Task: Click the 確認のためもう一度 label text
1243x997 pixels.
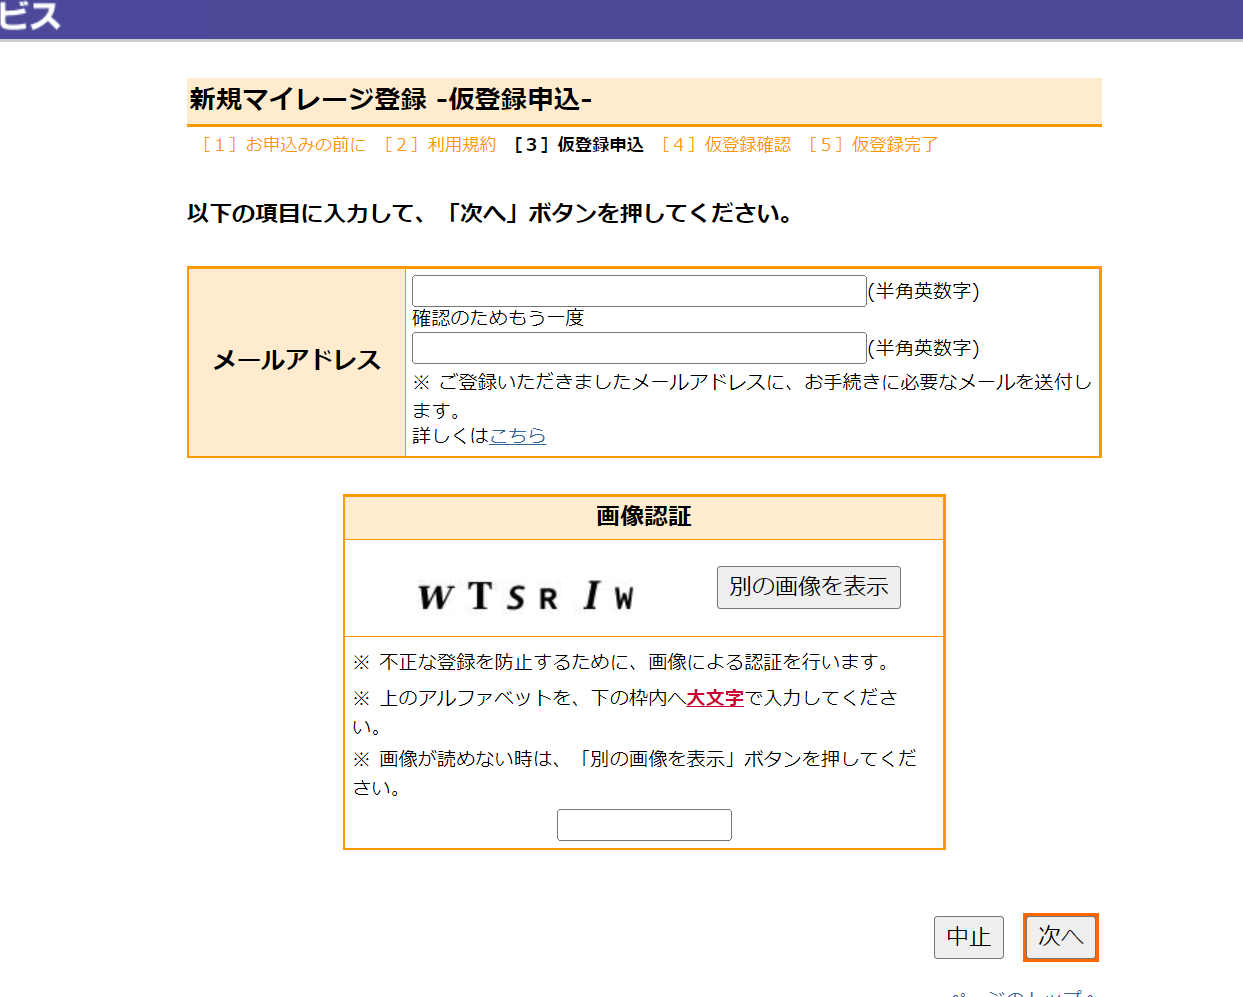Action: point(498,318)
